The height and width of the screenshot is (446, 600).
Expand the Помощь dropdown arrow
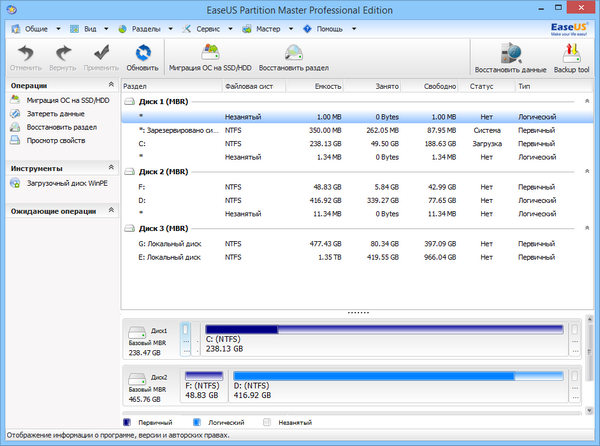click(354, 29)
